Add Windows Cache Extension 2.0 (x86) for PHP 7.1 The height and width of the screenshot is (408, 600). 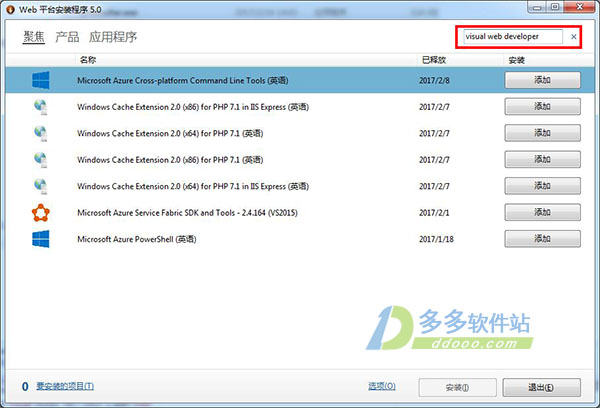coord(542,160)
